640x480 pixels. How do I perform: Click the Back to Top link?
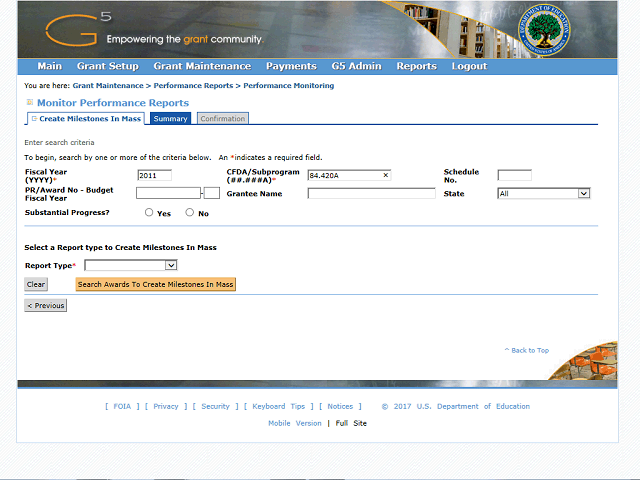(527, 350)
